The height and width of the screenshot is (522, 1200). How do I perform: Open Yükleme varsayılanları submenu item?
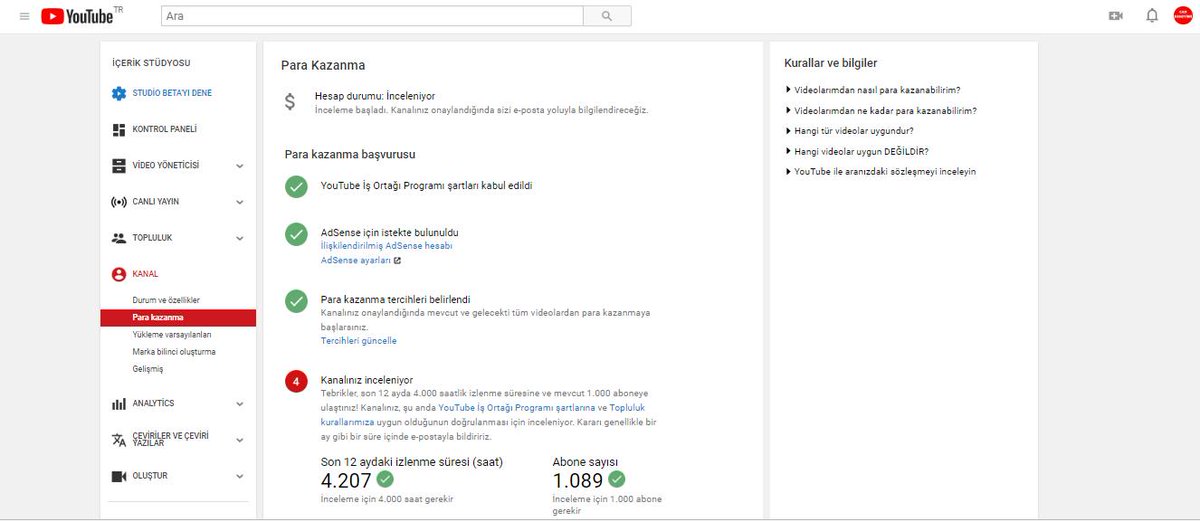172,335
